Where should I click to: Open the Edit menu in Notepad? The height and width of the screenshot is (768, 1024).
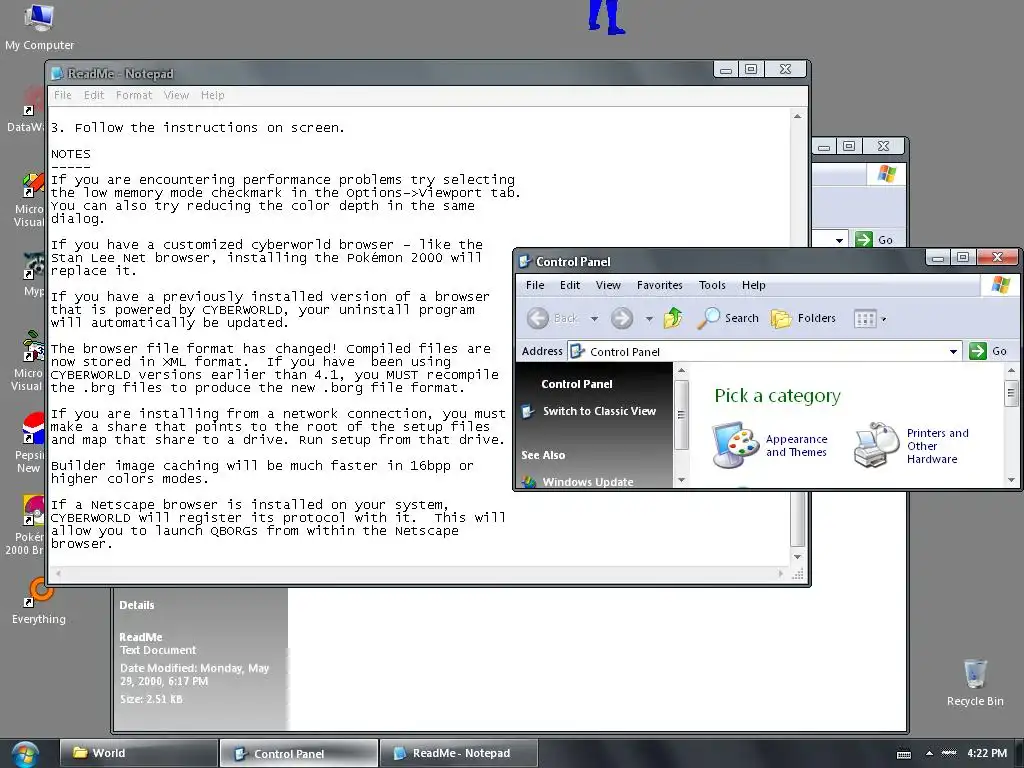[93, 95]
